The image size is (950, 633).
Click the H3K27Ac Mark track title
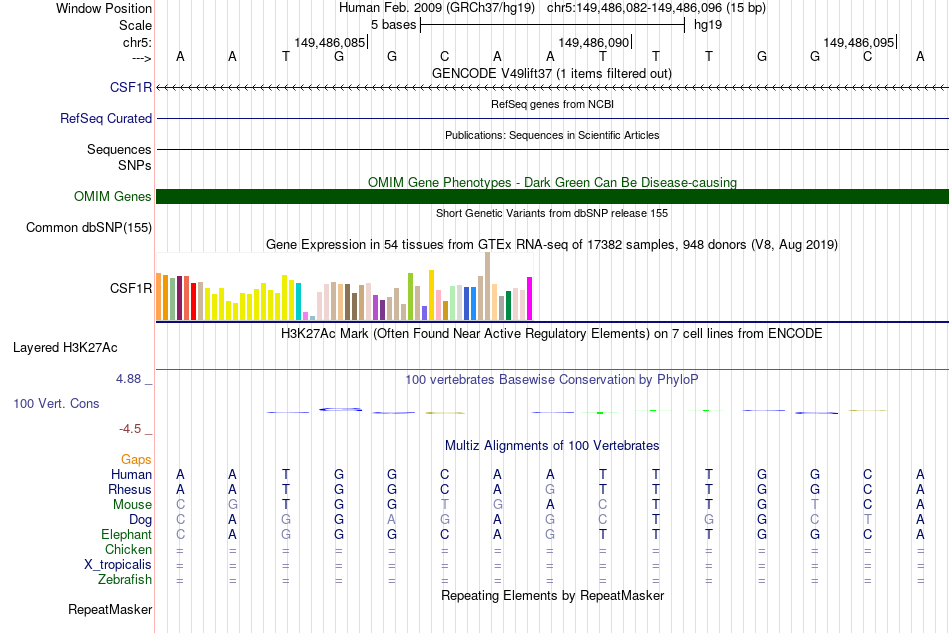pos(552,333)
